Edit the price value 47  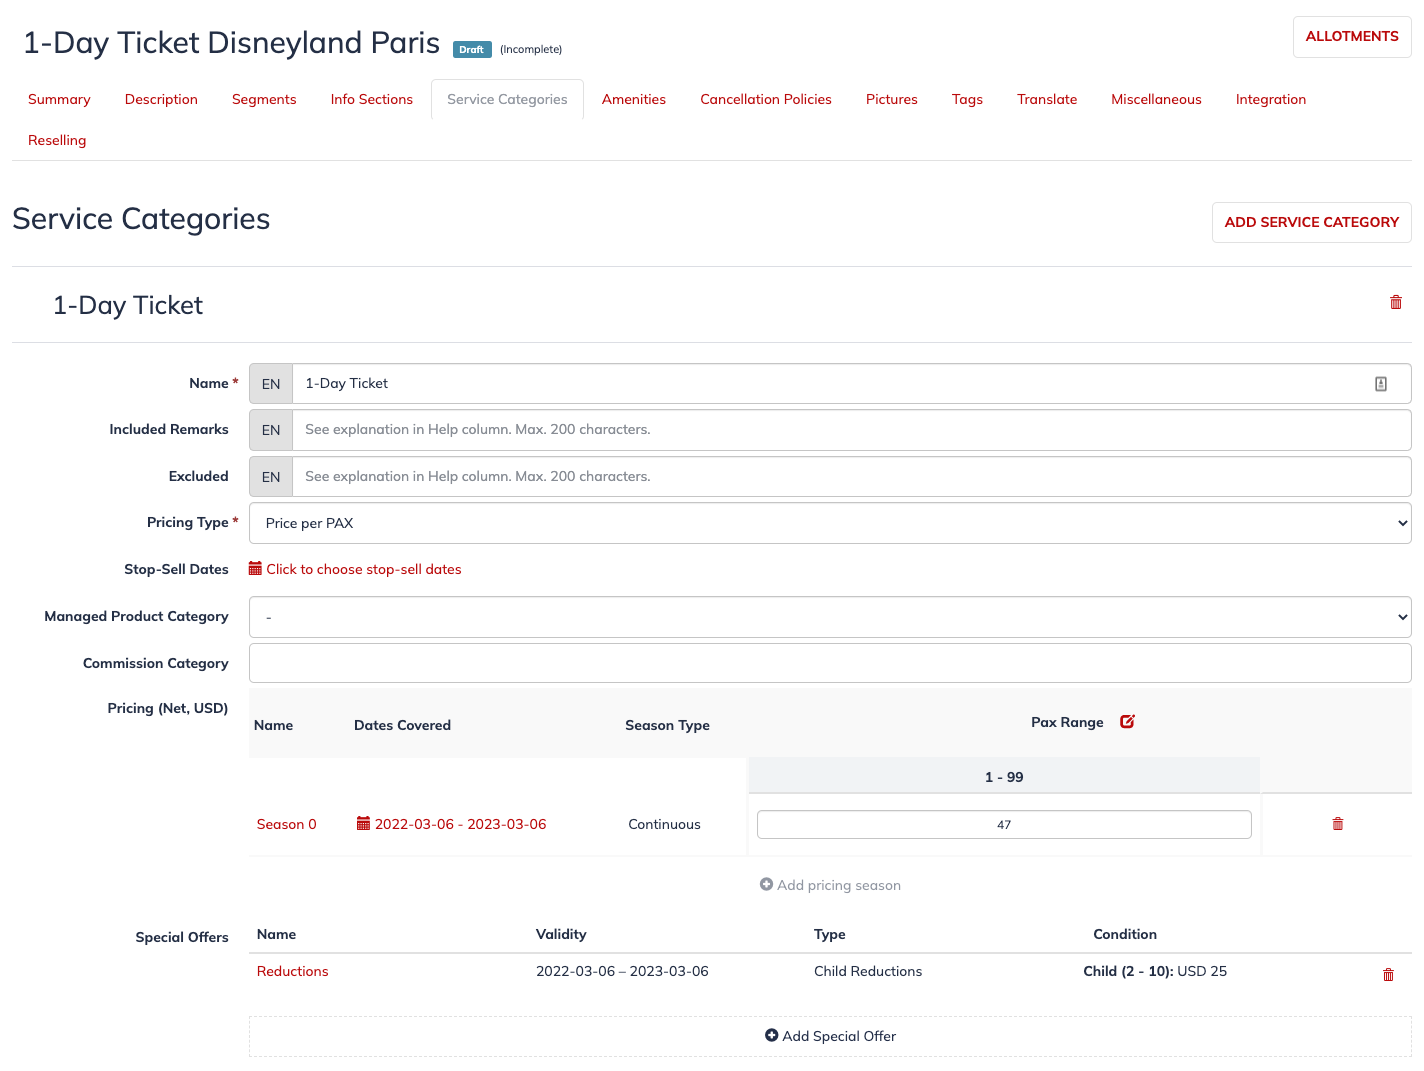(1004, 824)
